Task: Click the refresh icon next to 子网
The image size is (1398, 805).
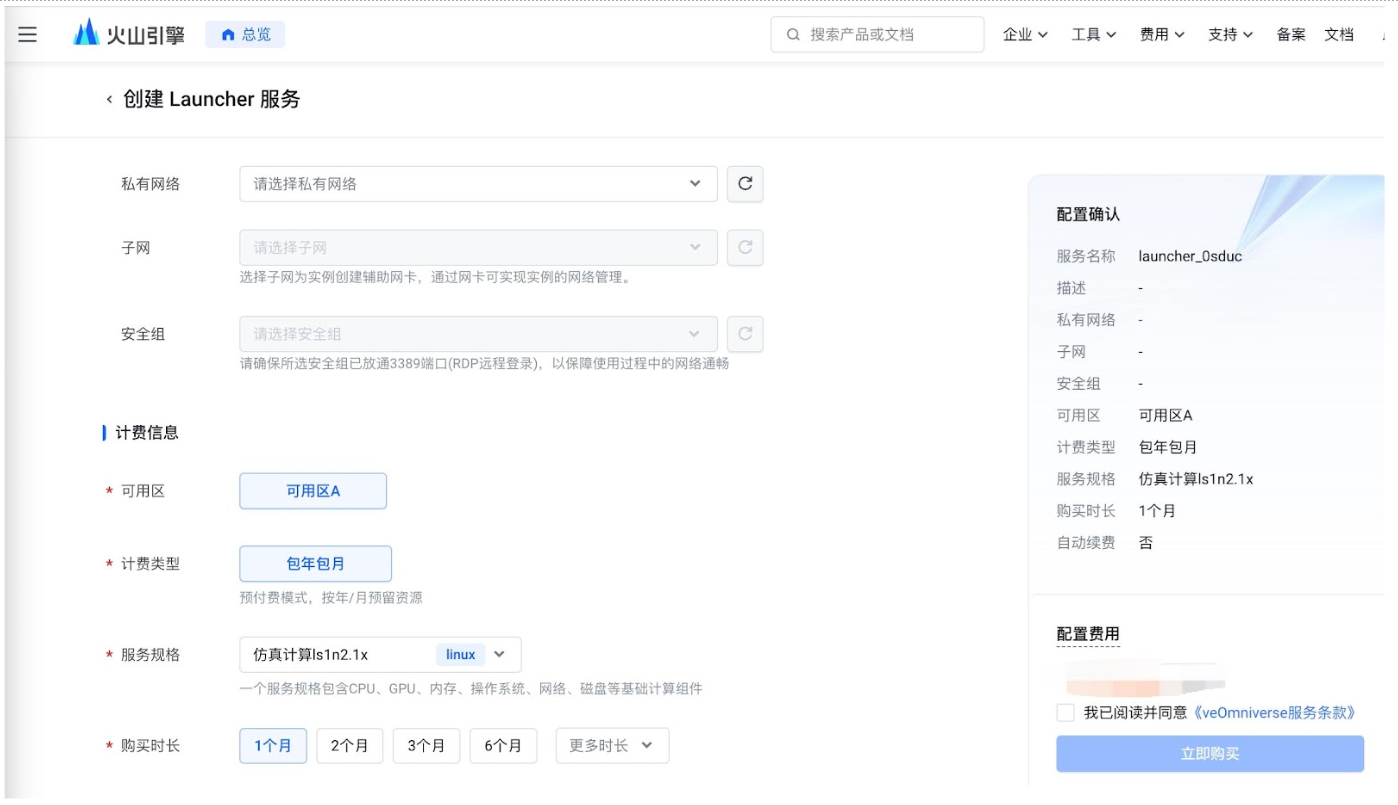Action: click(x=745, y=248)
